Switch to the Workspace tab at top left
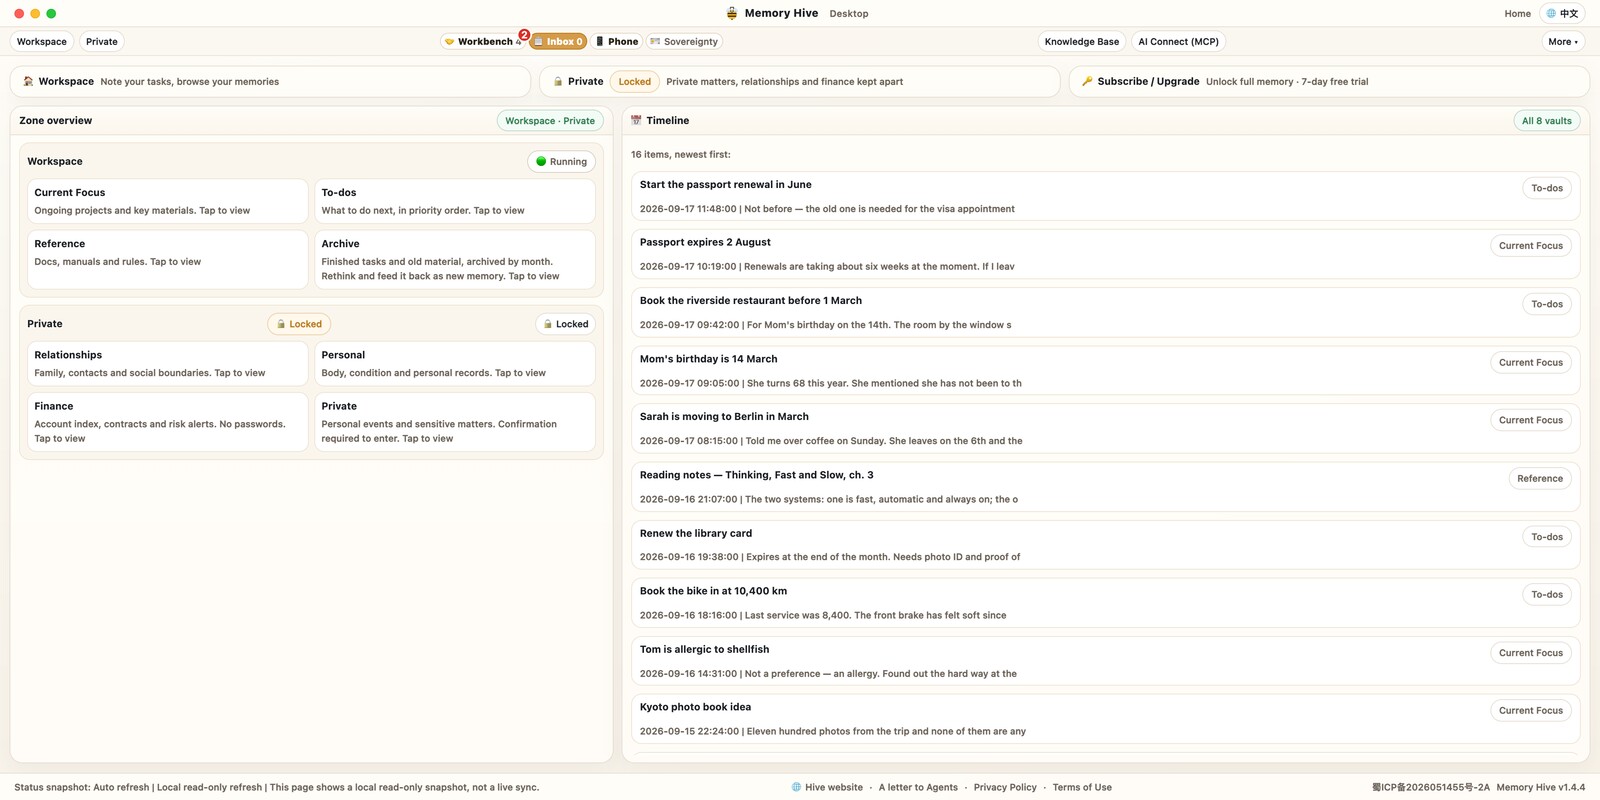 [42, 42]
